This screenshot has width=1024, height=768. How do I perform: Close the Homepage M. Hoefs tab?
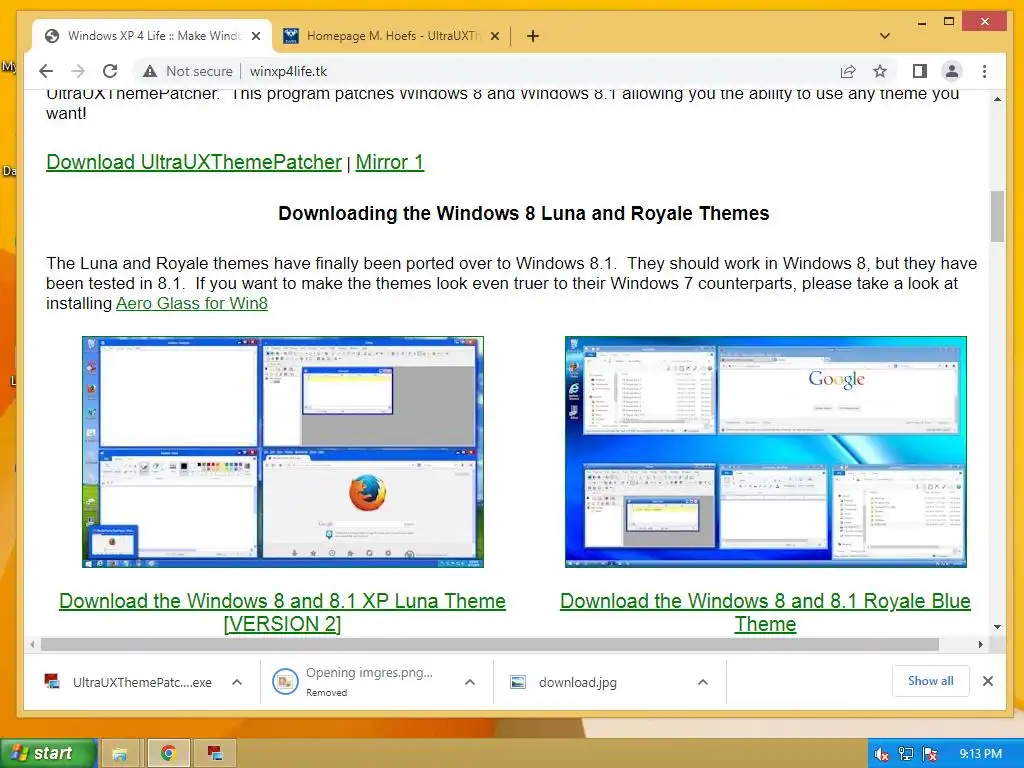495,36
